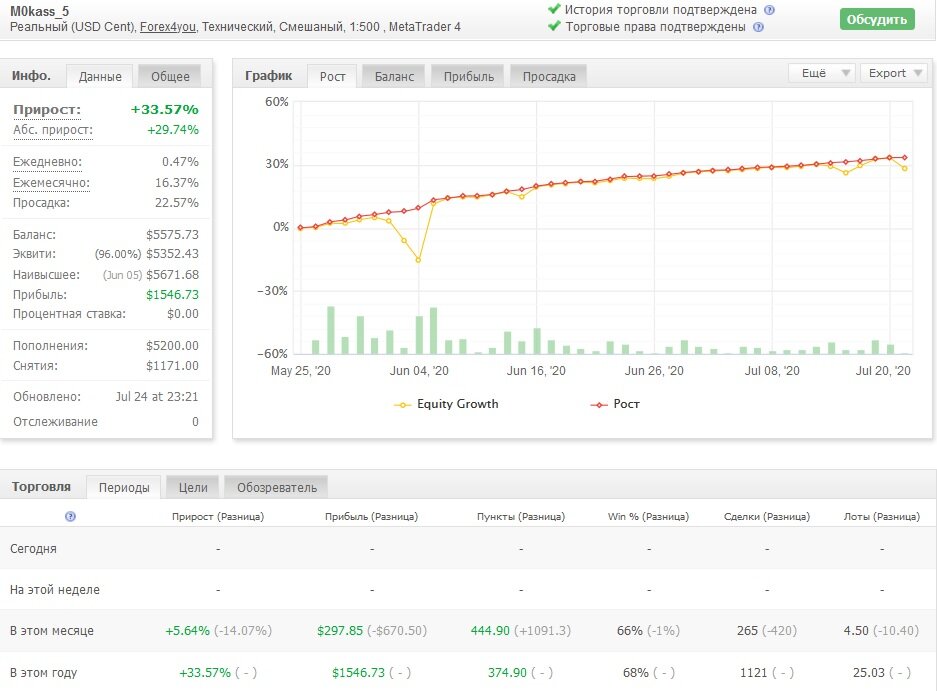Image resolution: width=937 pixels, height=691 pixels.
Task: Click the Ежедневно label
Action: click(47, 161)
